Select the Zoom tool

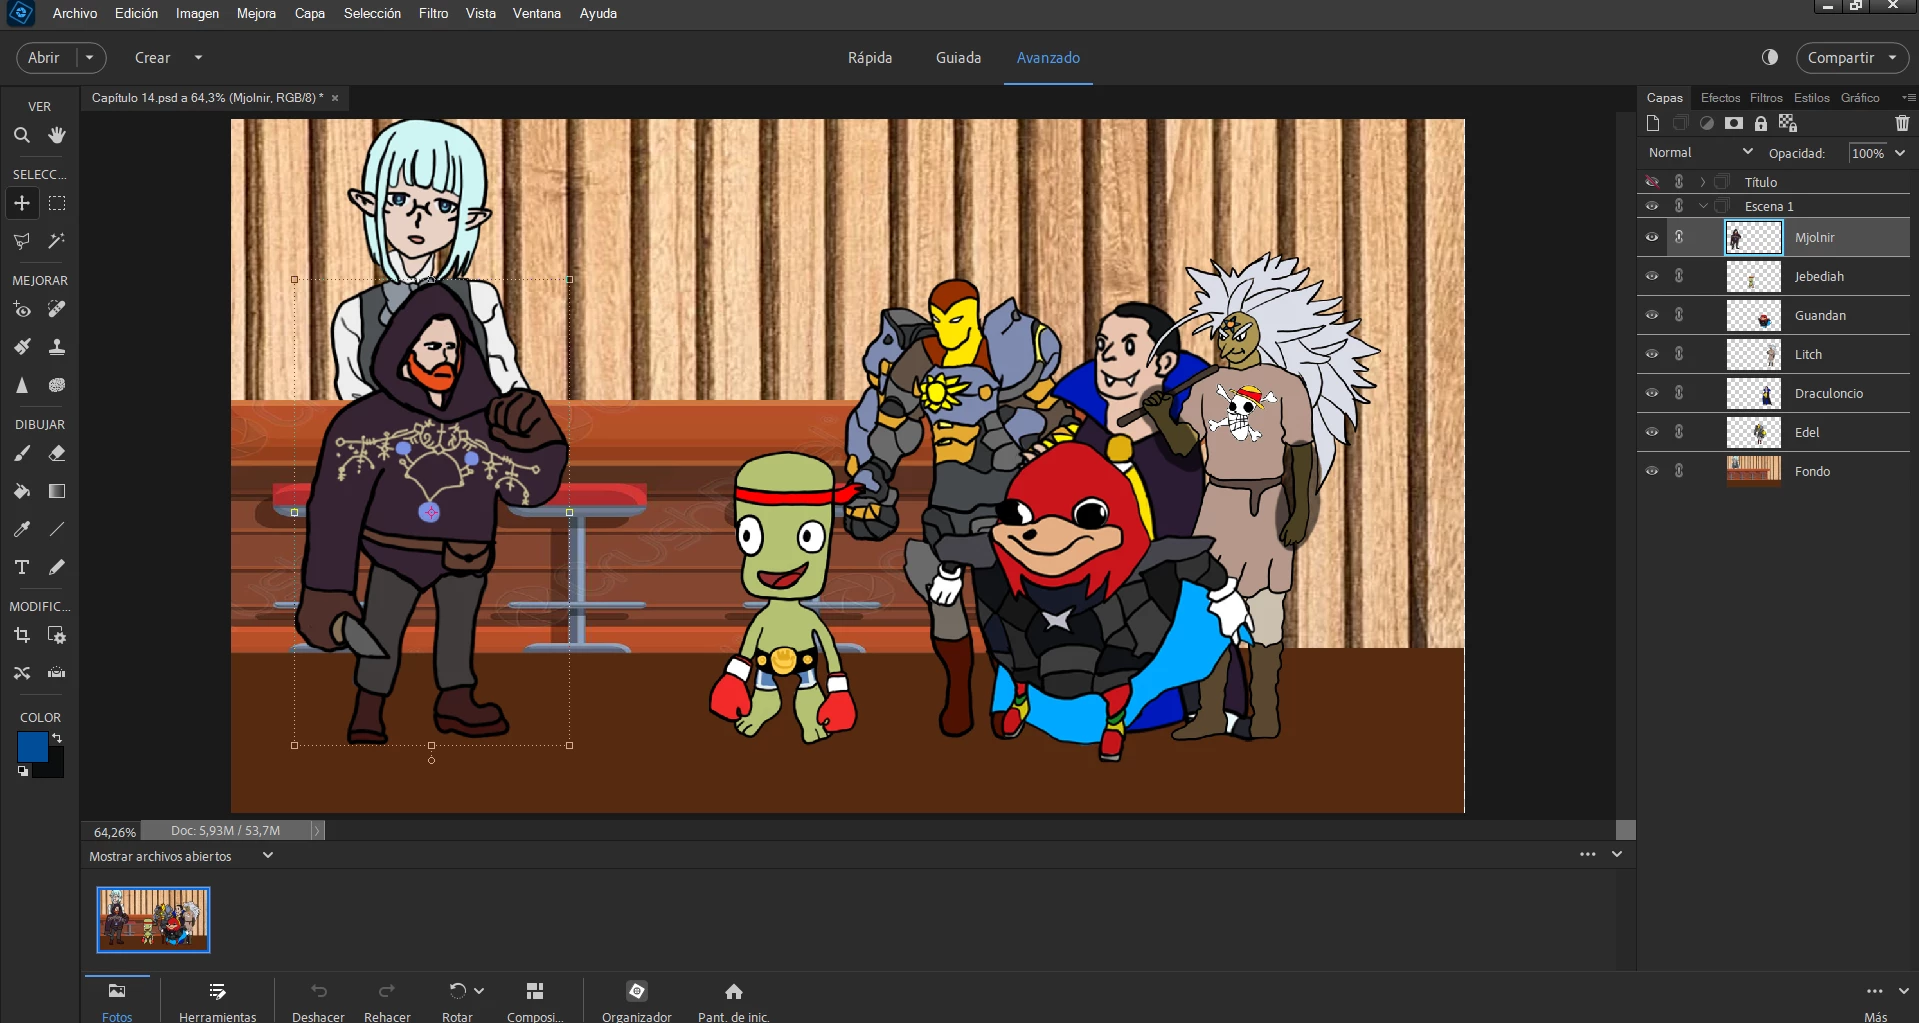pyautogui.click(x=21, y=135)
